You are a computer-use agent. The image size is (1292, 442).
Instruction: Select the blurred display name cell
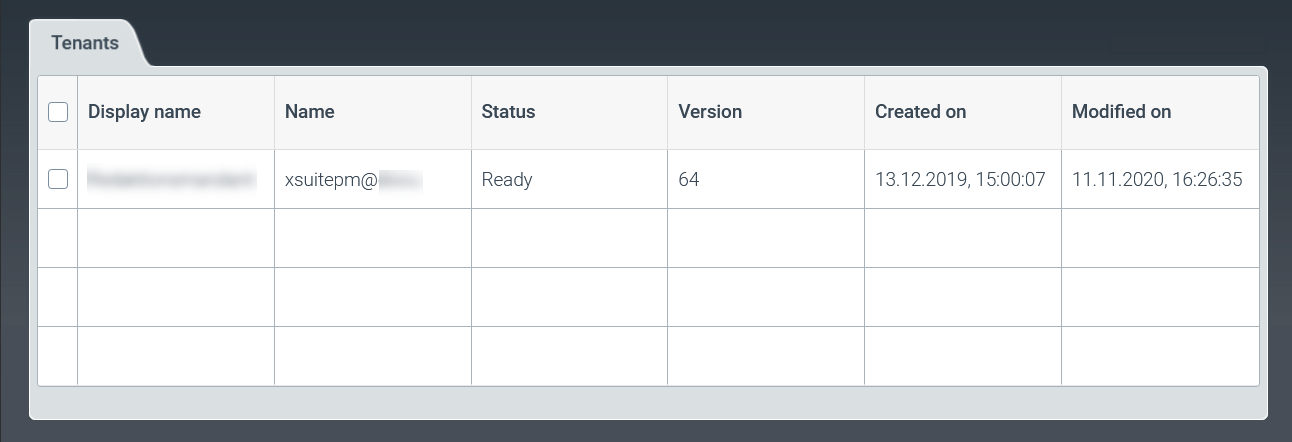click(172, 180)
